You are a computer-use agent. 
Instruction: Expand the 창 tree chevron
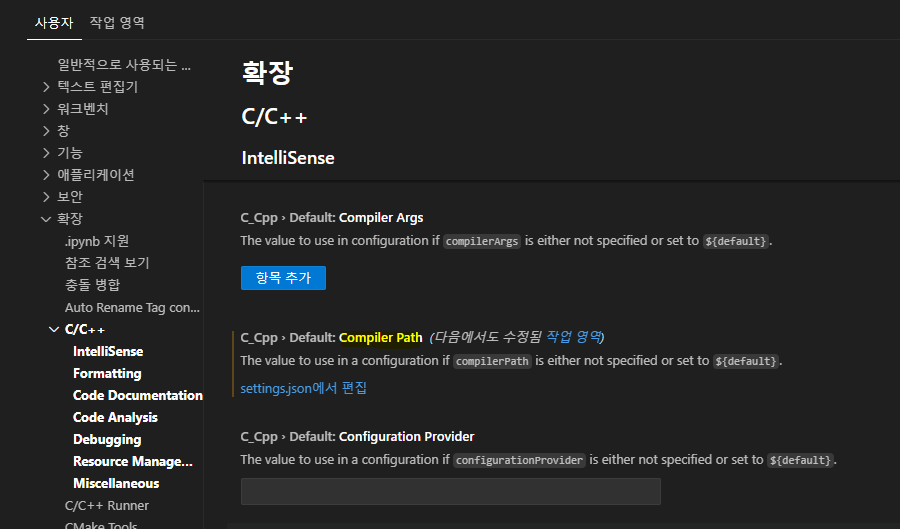pos(46,131)
